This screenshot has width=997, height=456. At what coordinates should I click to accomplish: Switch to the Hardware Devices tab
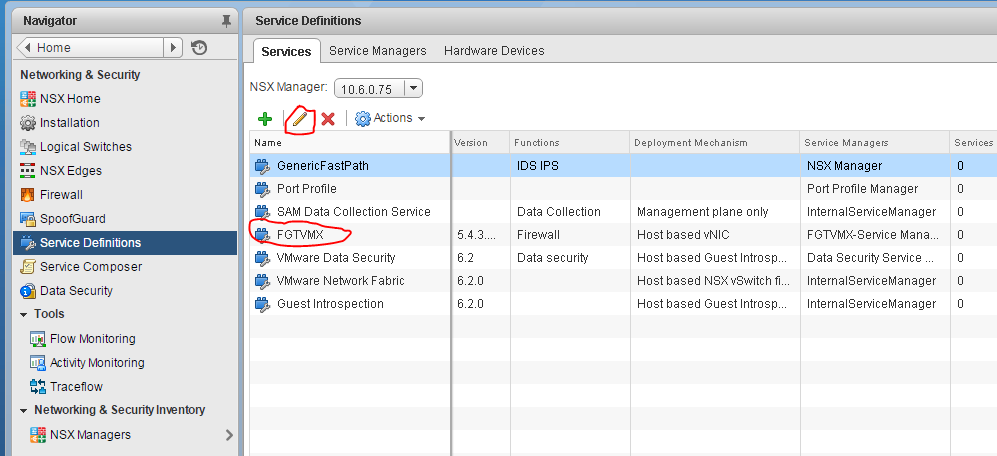tap(494, 51)
